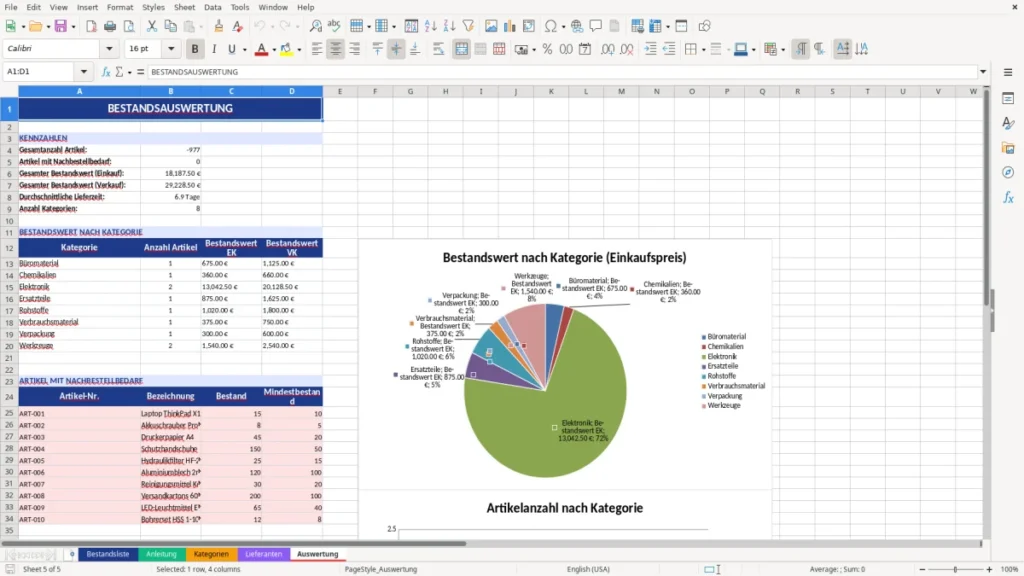Select row header 12
This screenshot has width=1024, height=576.
(9, 248)
